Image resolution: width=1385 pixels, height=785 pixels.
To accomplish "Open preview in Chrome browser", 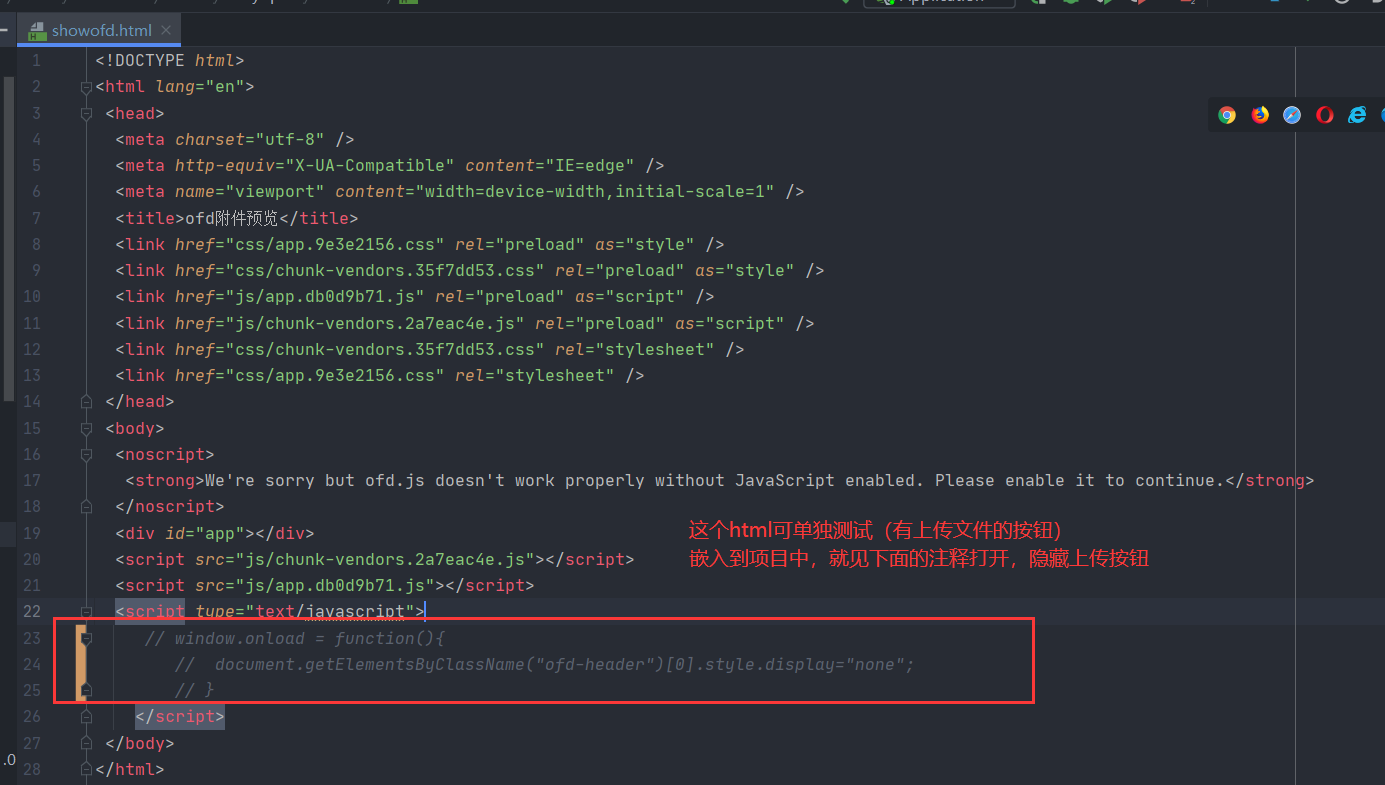I will [x=1227, y=115].
